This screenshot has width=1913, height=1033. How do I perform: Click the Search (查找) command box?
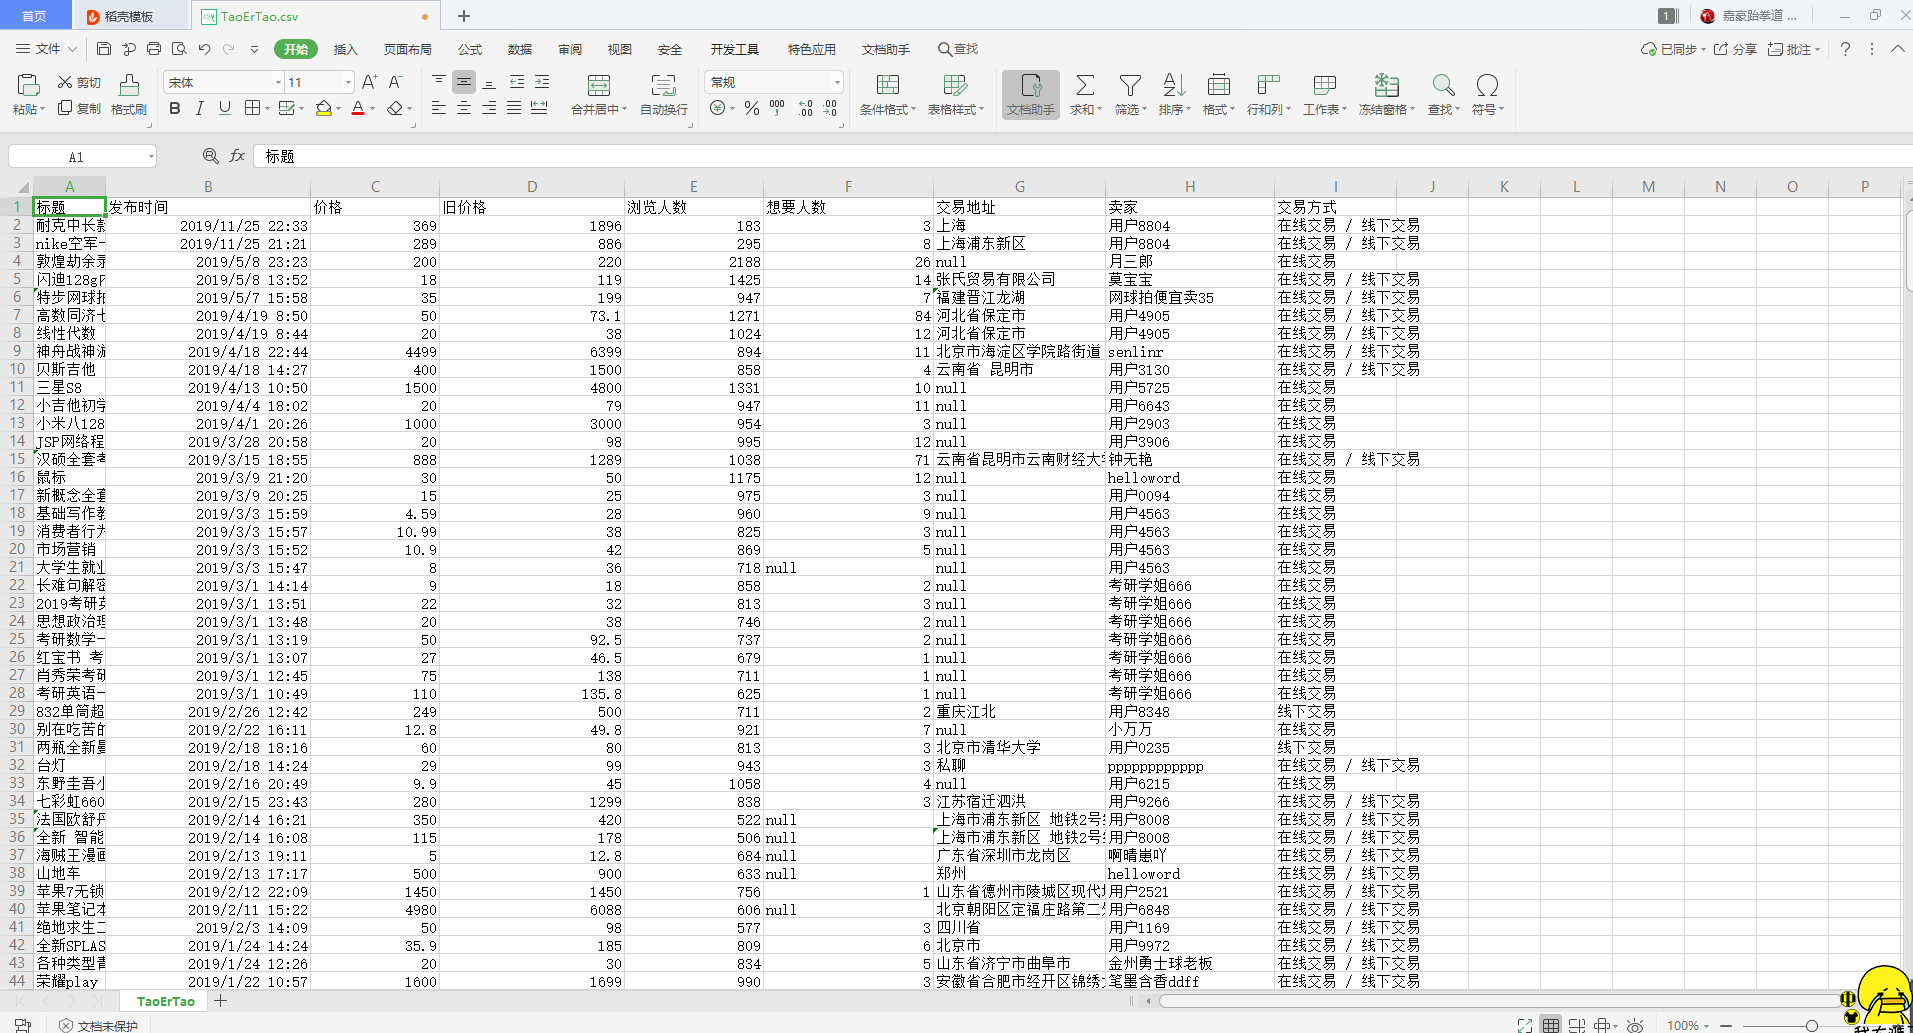click(958, 49)
